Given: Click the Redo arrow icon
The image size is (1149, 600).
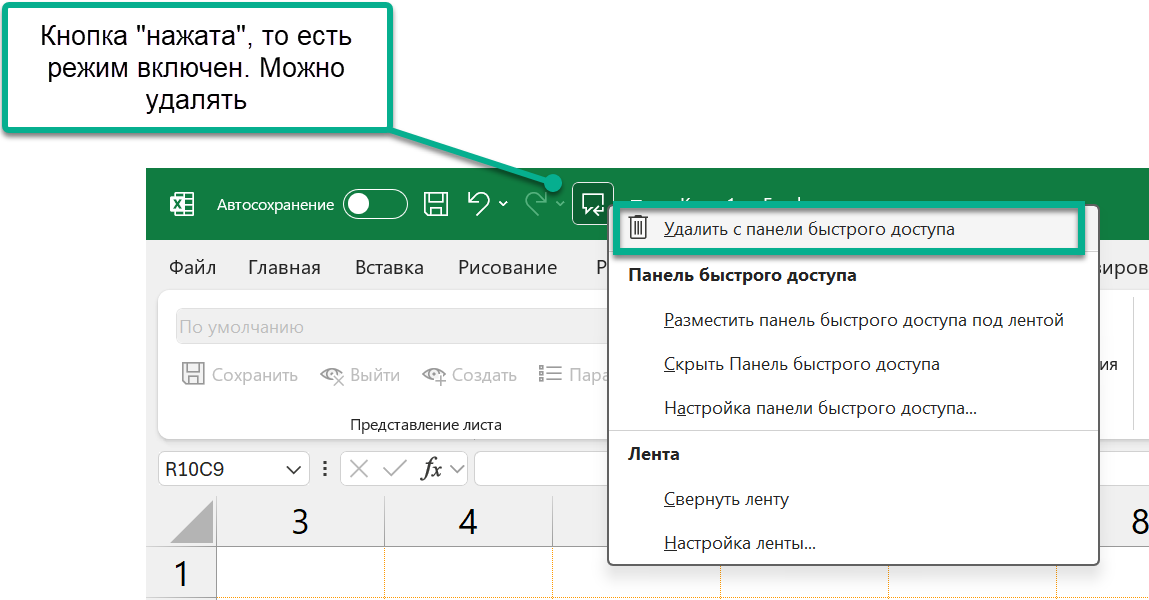Looking at the screenshot, I should 537,204.
